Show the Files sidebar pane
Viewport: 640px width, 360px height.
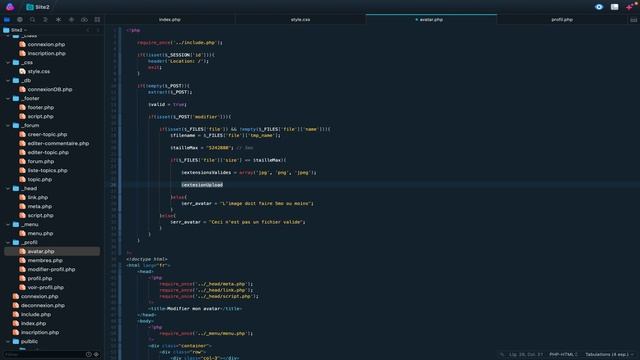[x=7, y=20]
